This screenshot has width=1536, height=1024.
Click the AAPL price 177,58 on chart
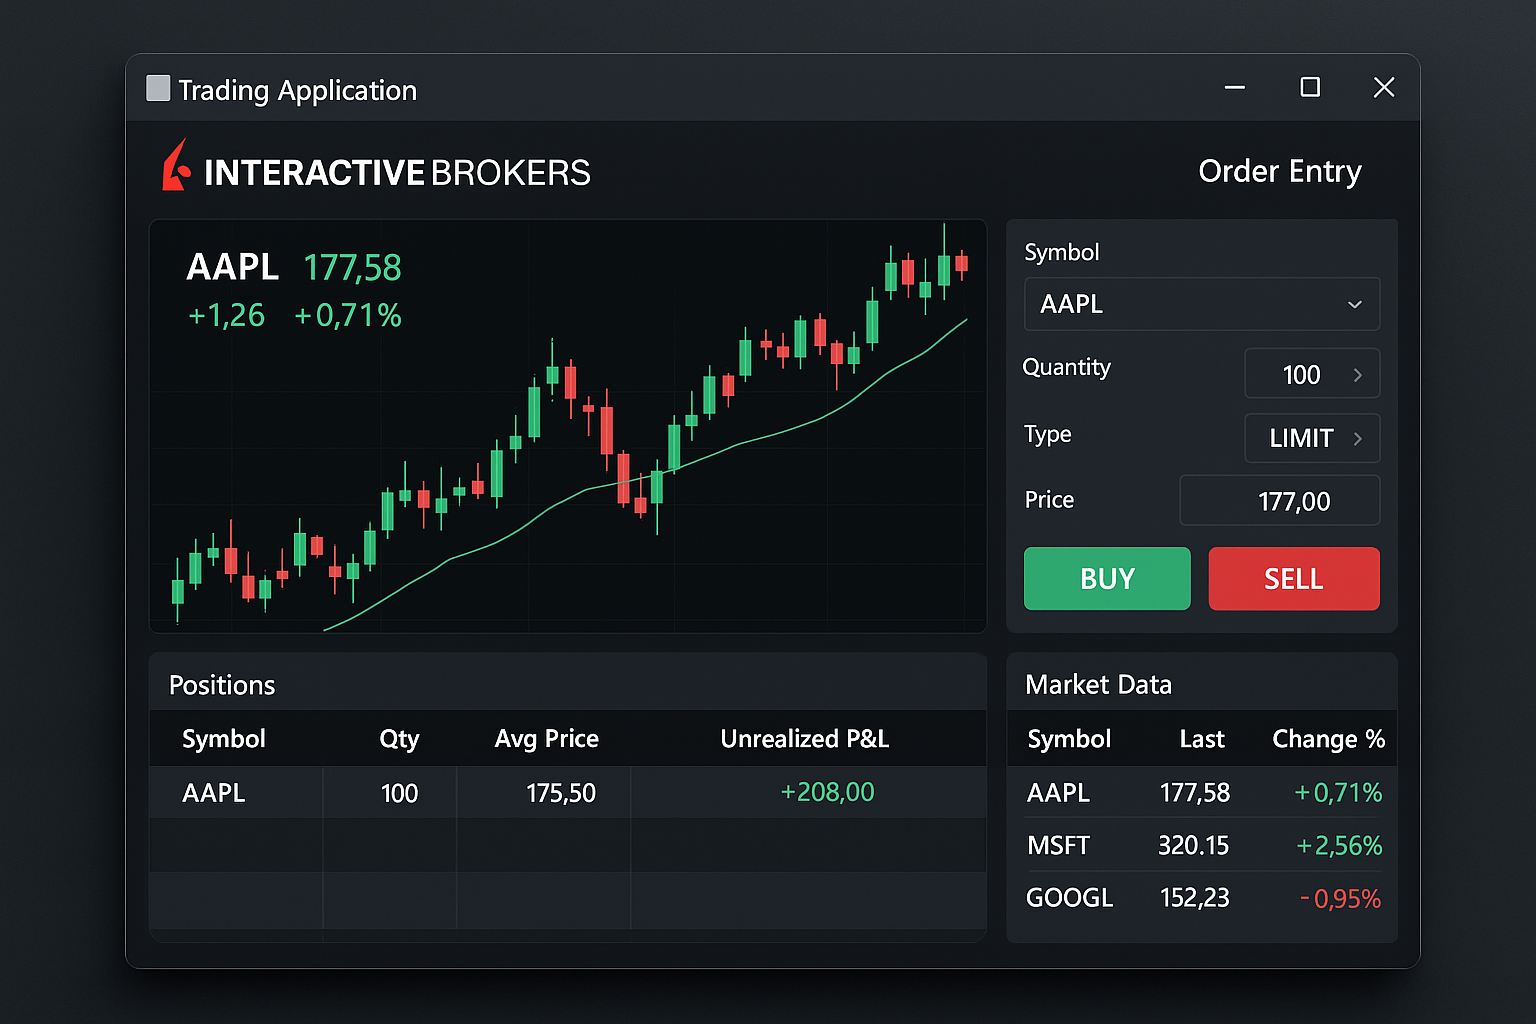click(x=352, y=268)
